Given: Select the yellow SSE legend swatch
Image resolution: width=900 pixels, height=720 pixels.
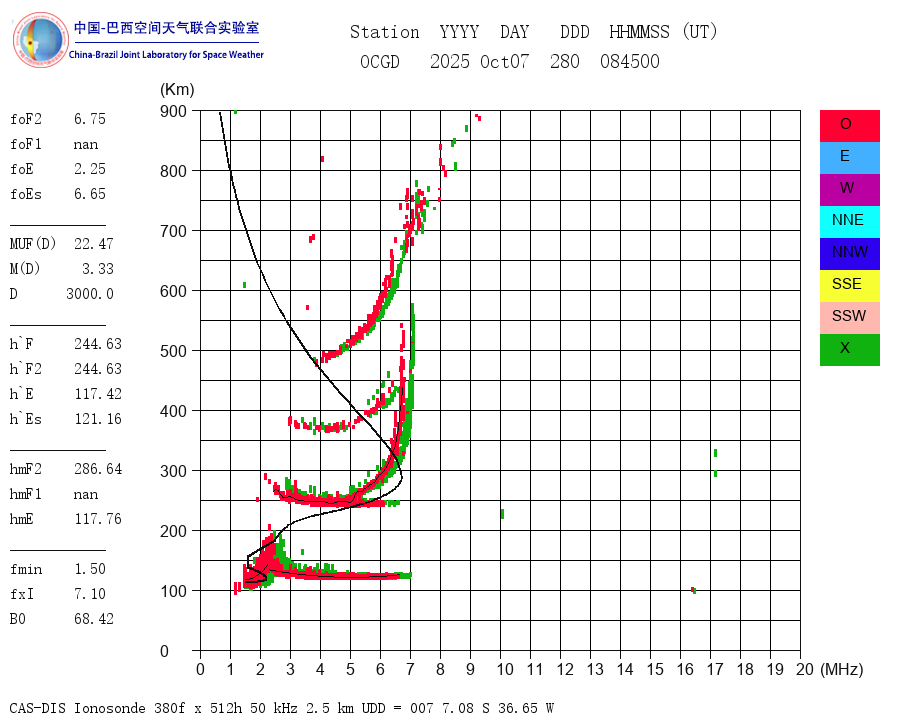Looking at the screenshot, I should [849, 286].
